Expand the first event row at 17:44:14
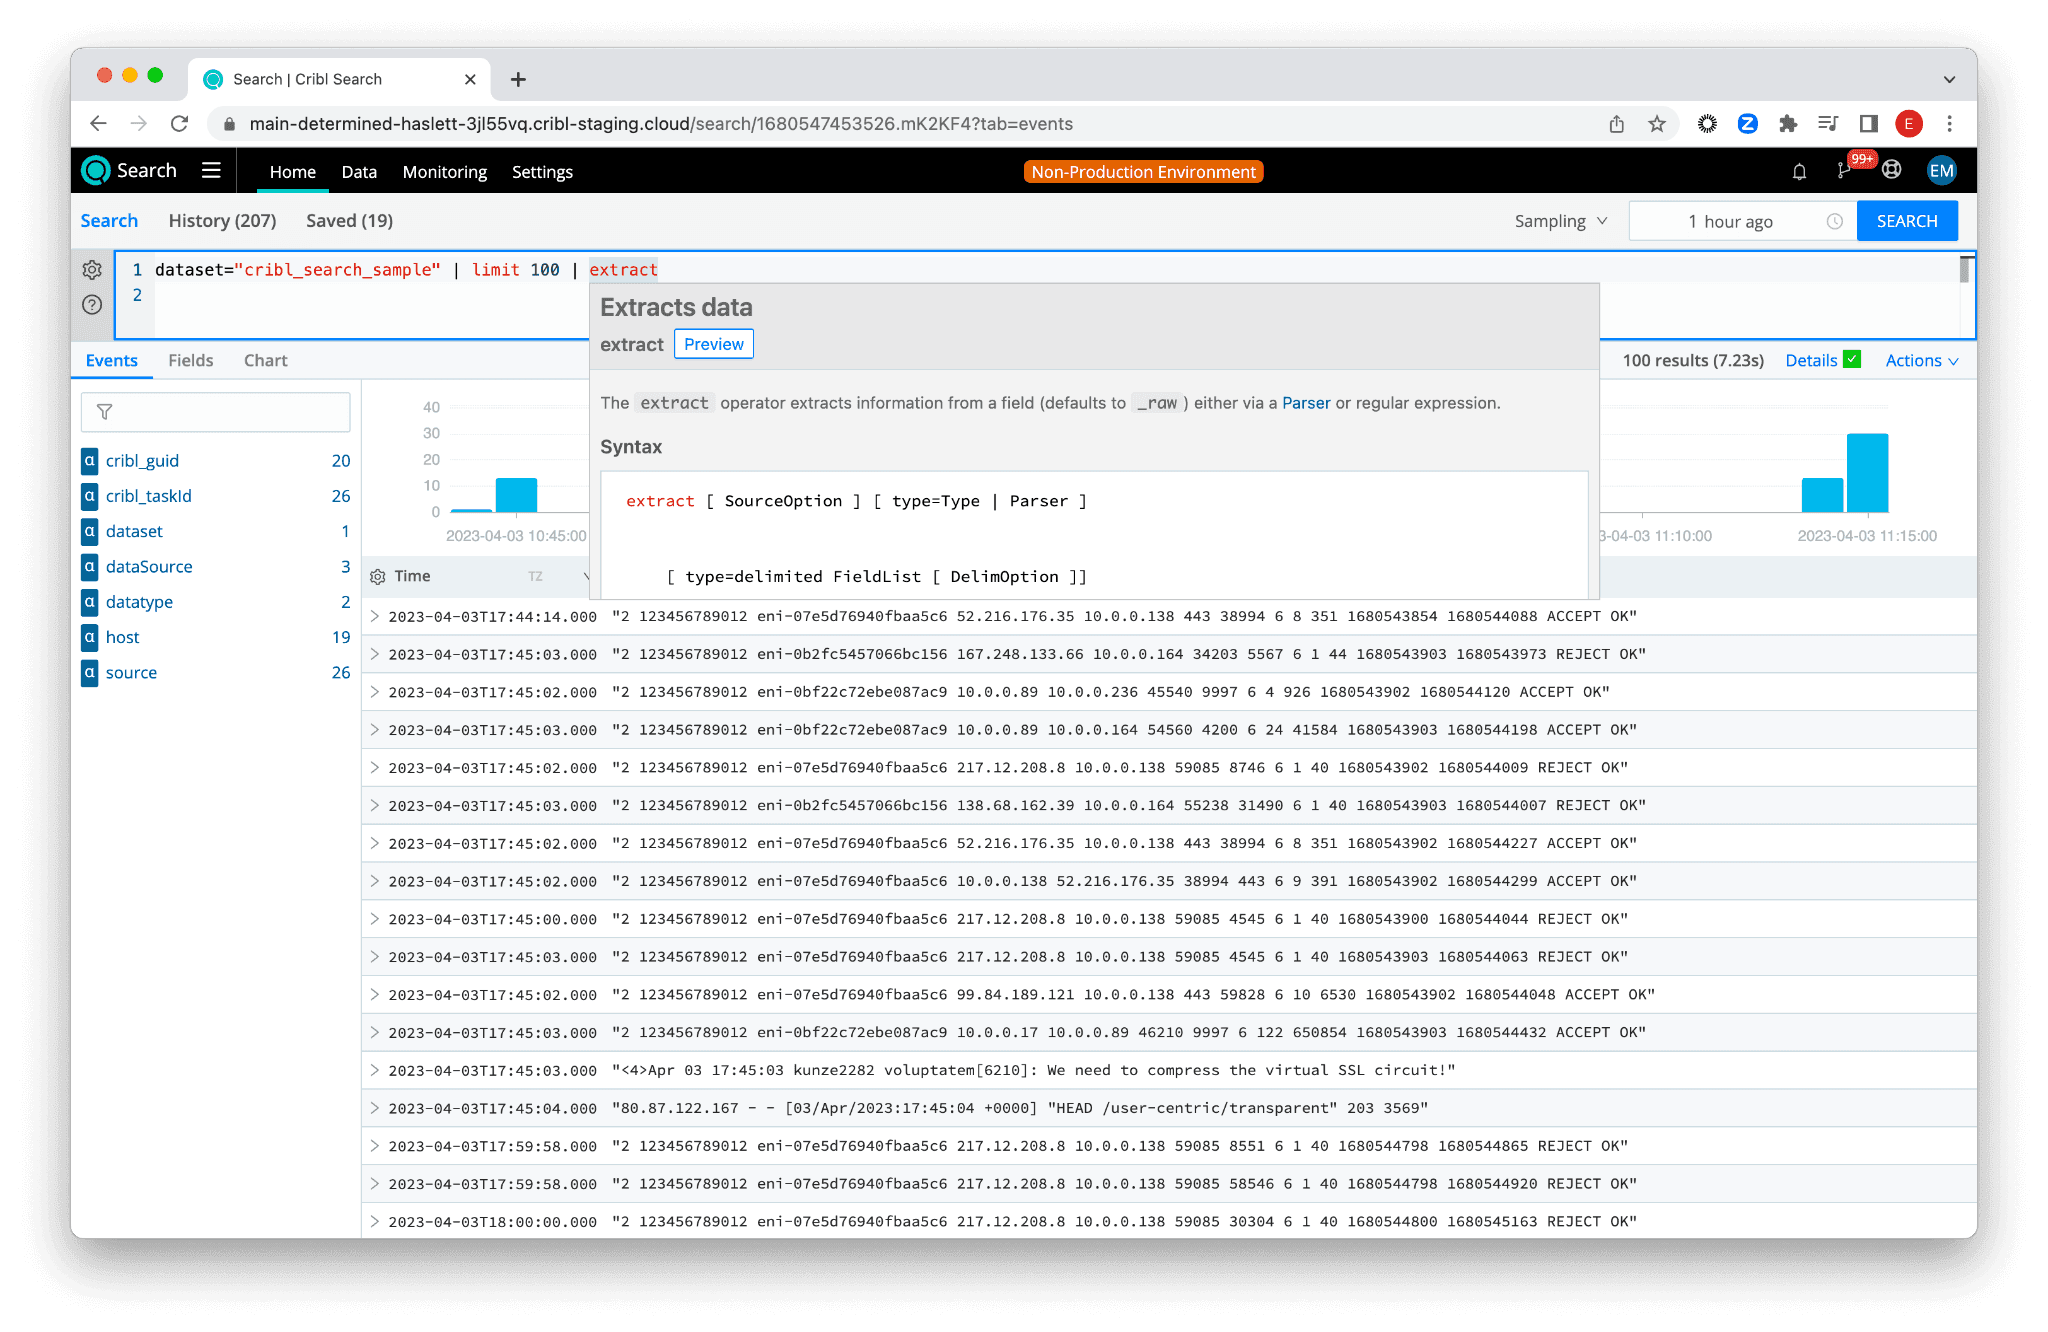Screen dimensions: 2048x1332 click(375, 616)
